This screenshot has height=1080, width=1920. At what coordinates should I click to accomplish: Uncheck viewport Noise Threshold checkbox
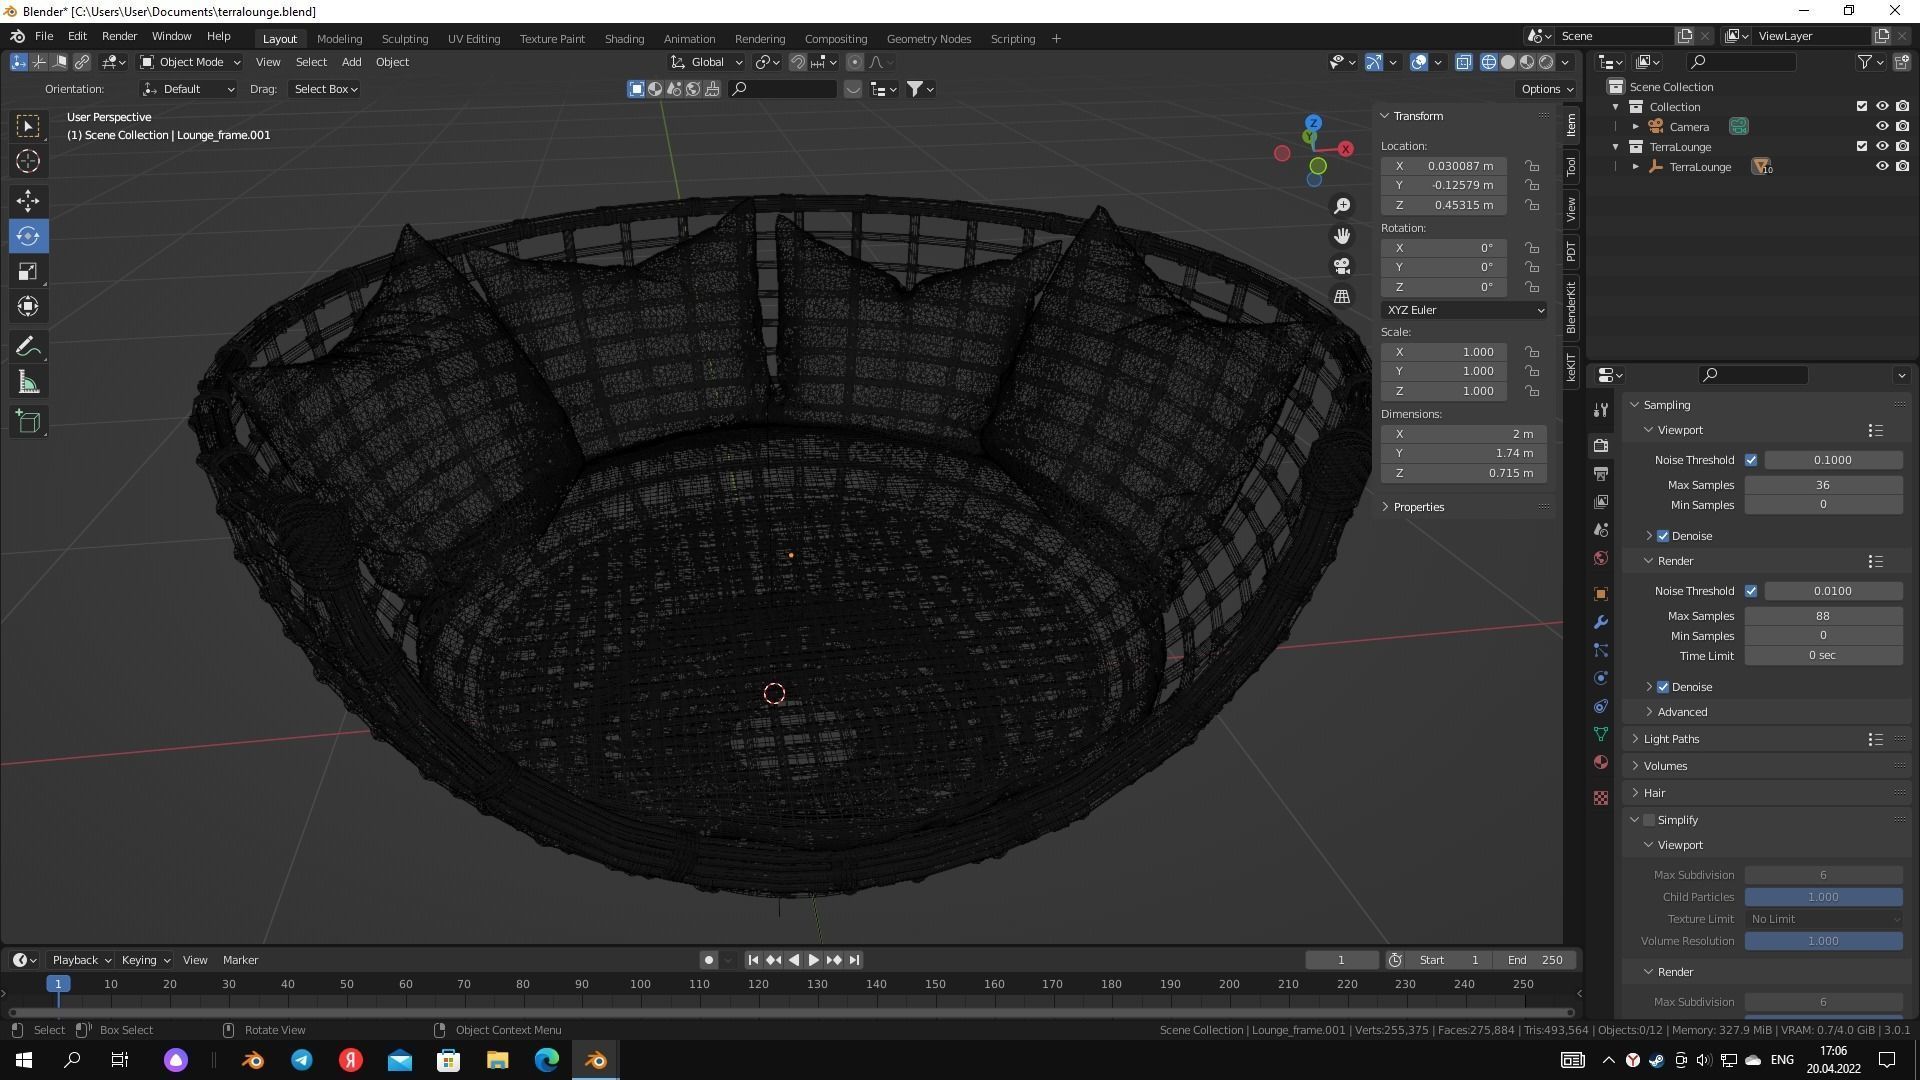point(1751,460)
